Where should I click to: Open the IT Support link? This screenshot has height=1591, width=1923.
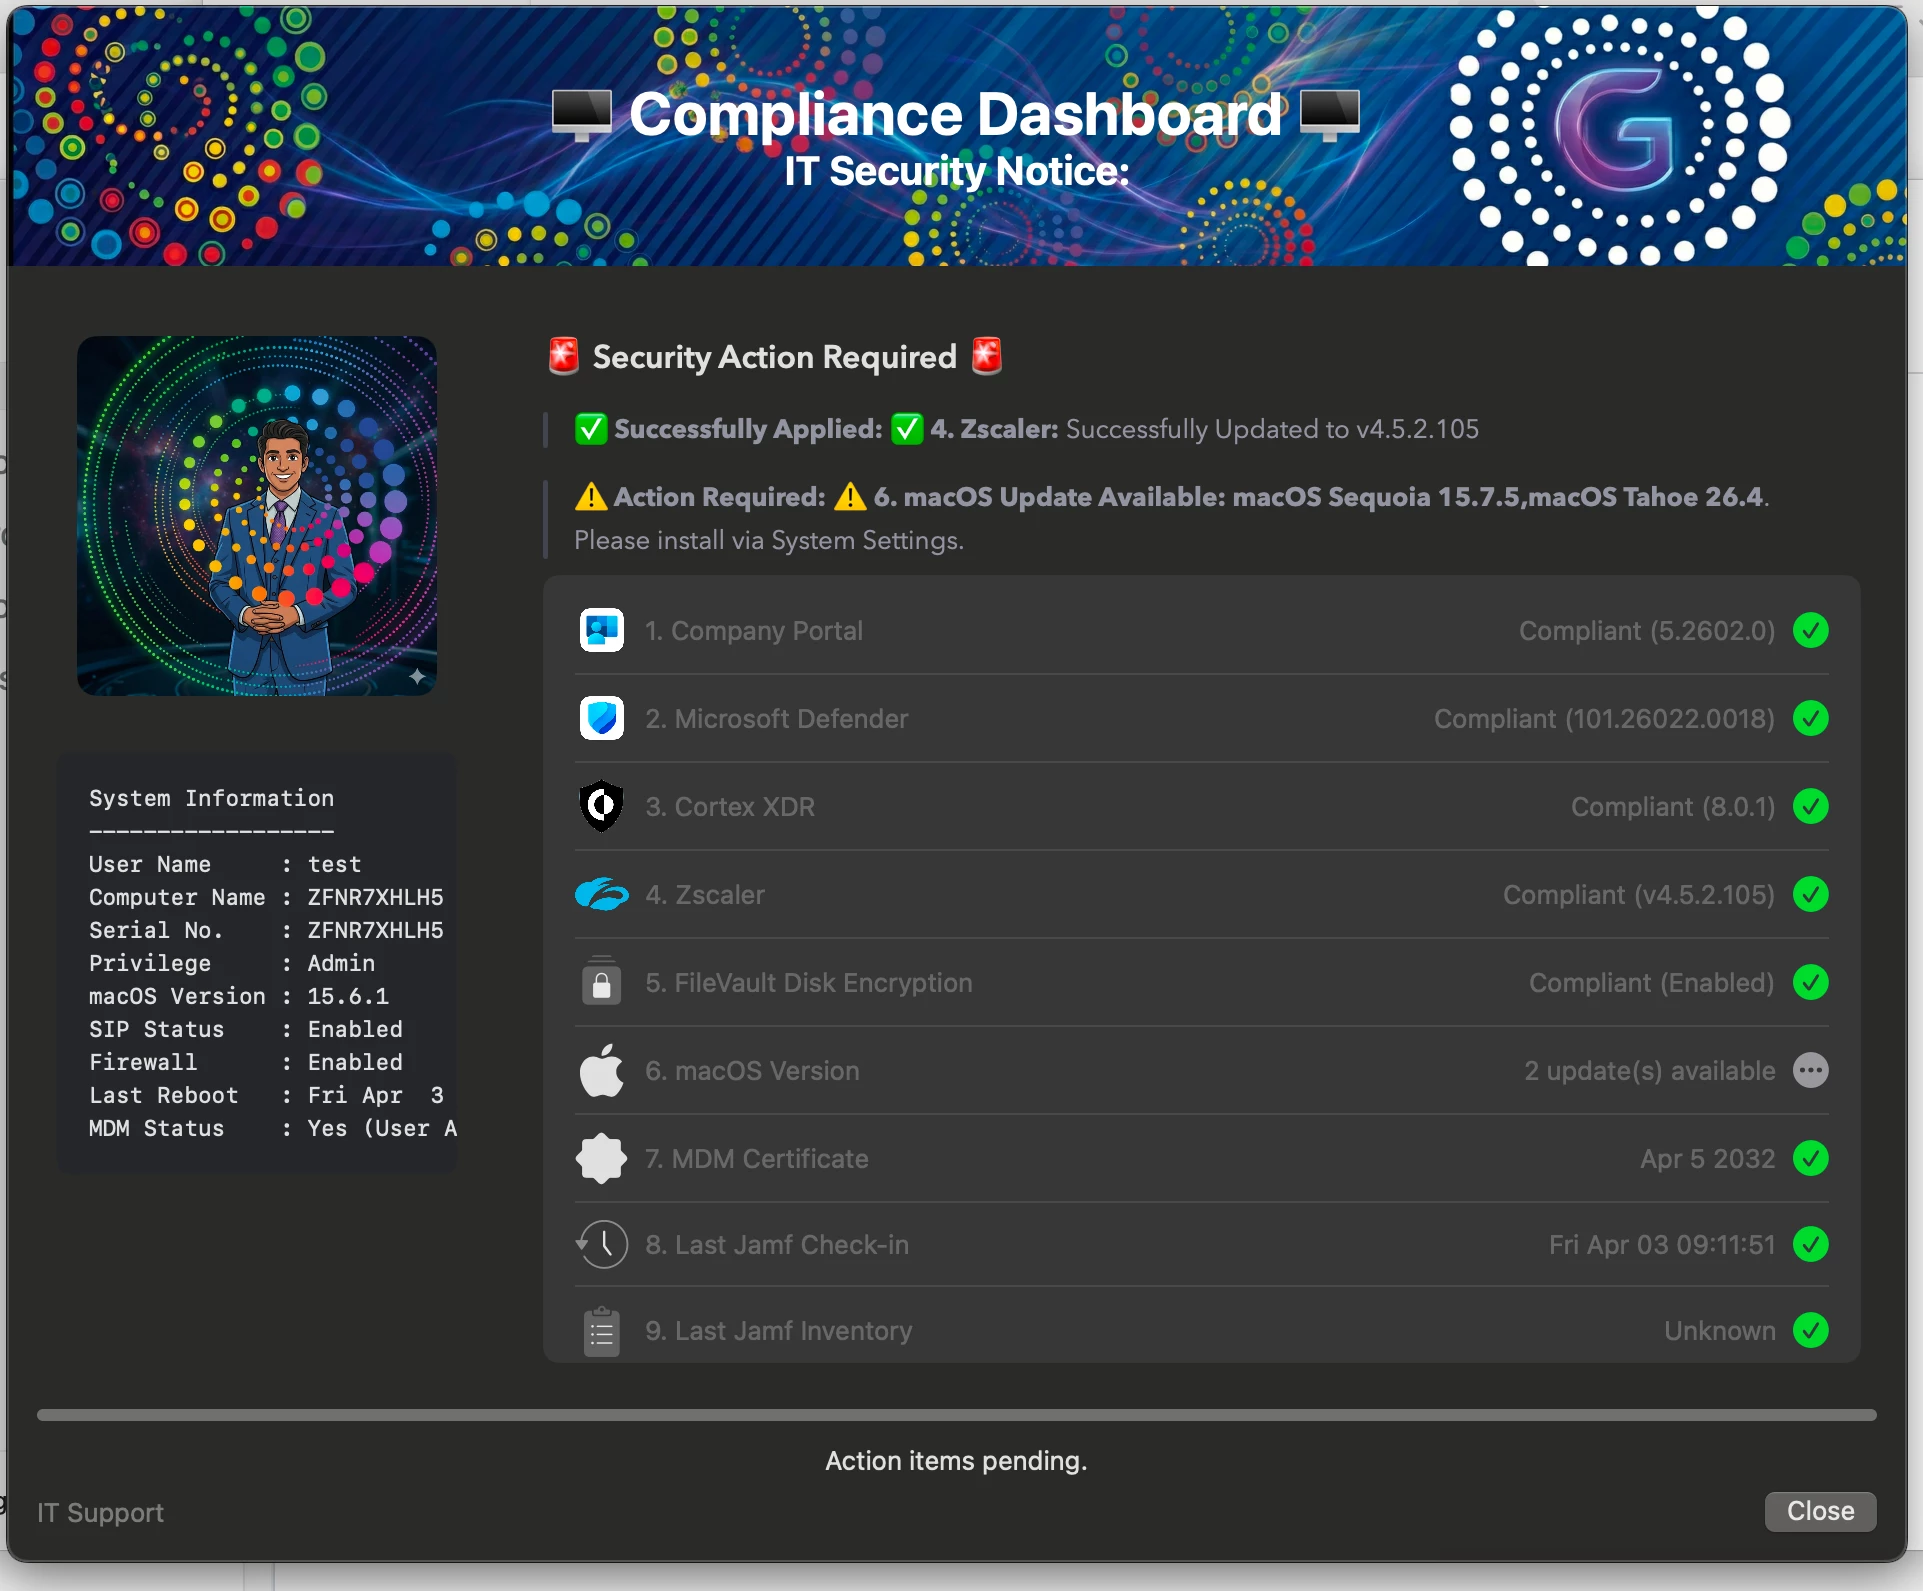pyautogui.click(x=100, y=1512)
